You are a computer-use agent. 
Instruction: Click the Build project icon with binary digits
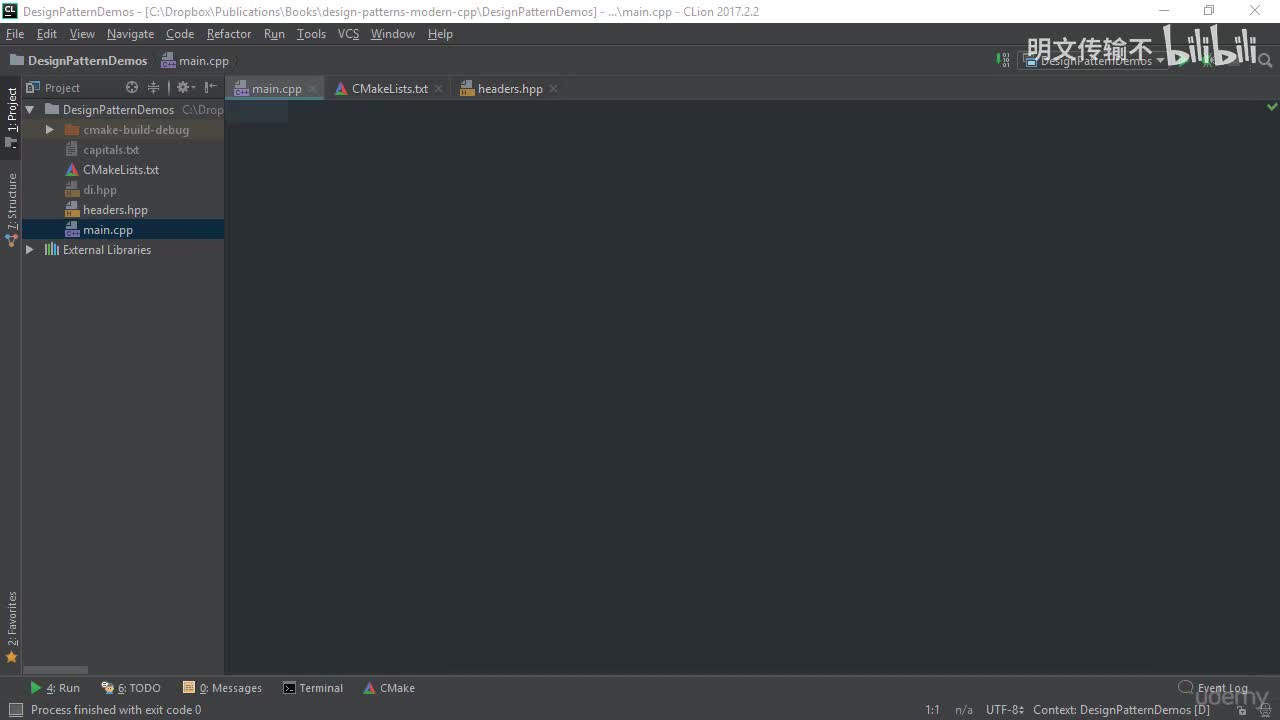pos(1002,61)
